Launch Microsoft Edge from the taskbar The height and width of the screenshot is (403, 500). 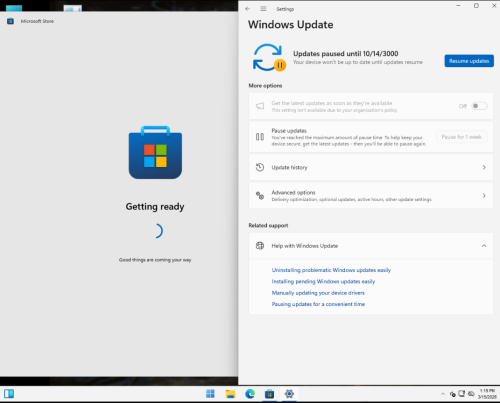(x=250, y=394)
